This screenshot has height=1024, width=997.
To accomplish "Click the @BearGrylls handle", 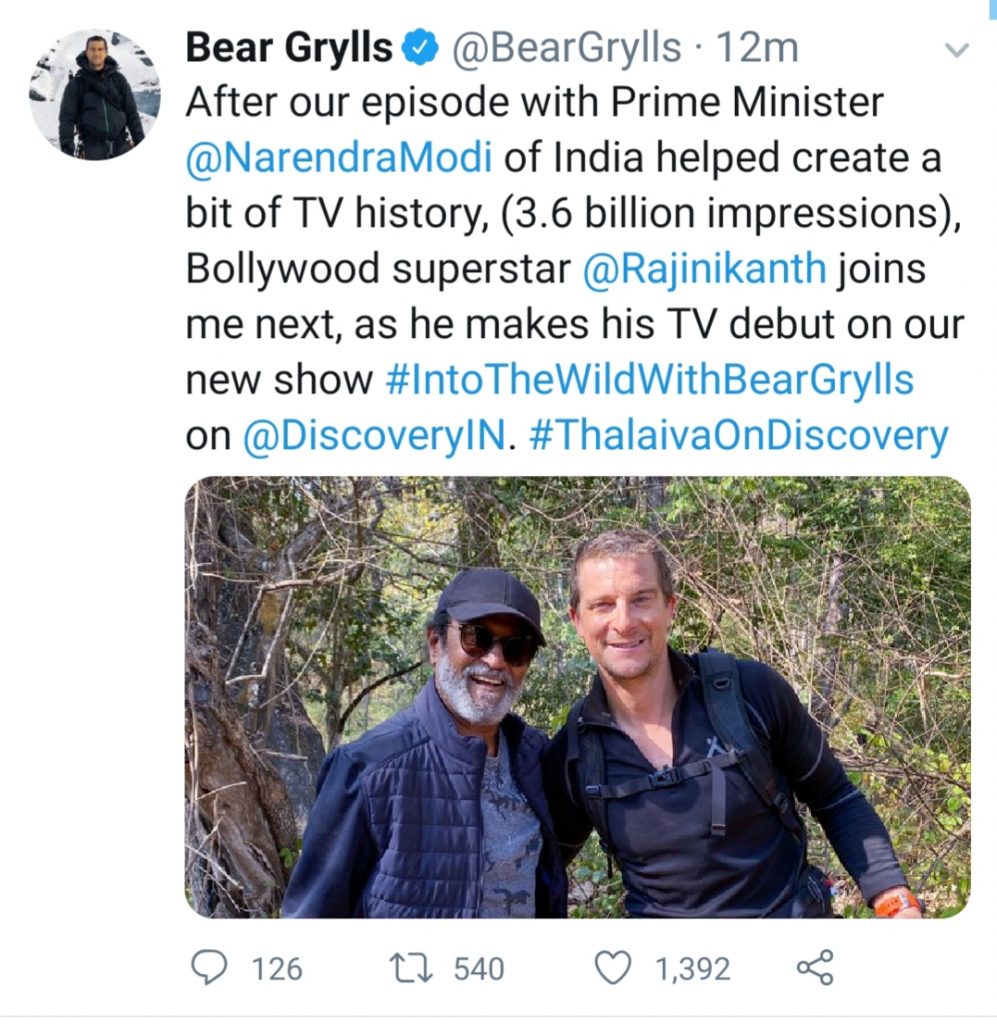I will (x=566, y=48).
